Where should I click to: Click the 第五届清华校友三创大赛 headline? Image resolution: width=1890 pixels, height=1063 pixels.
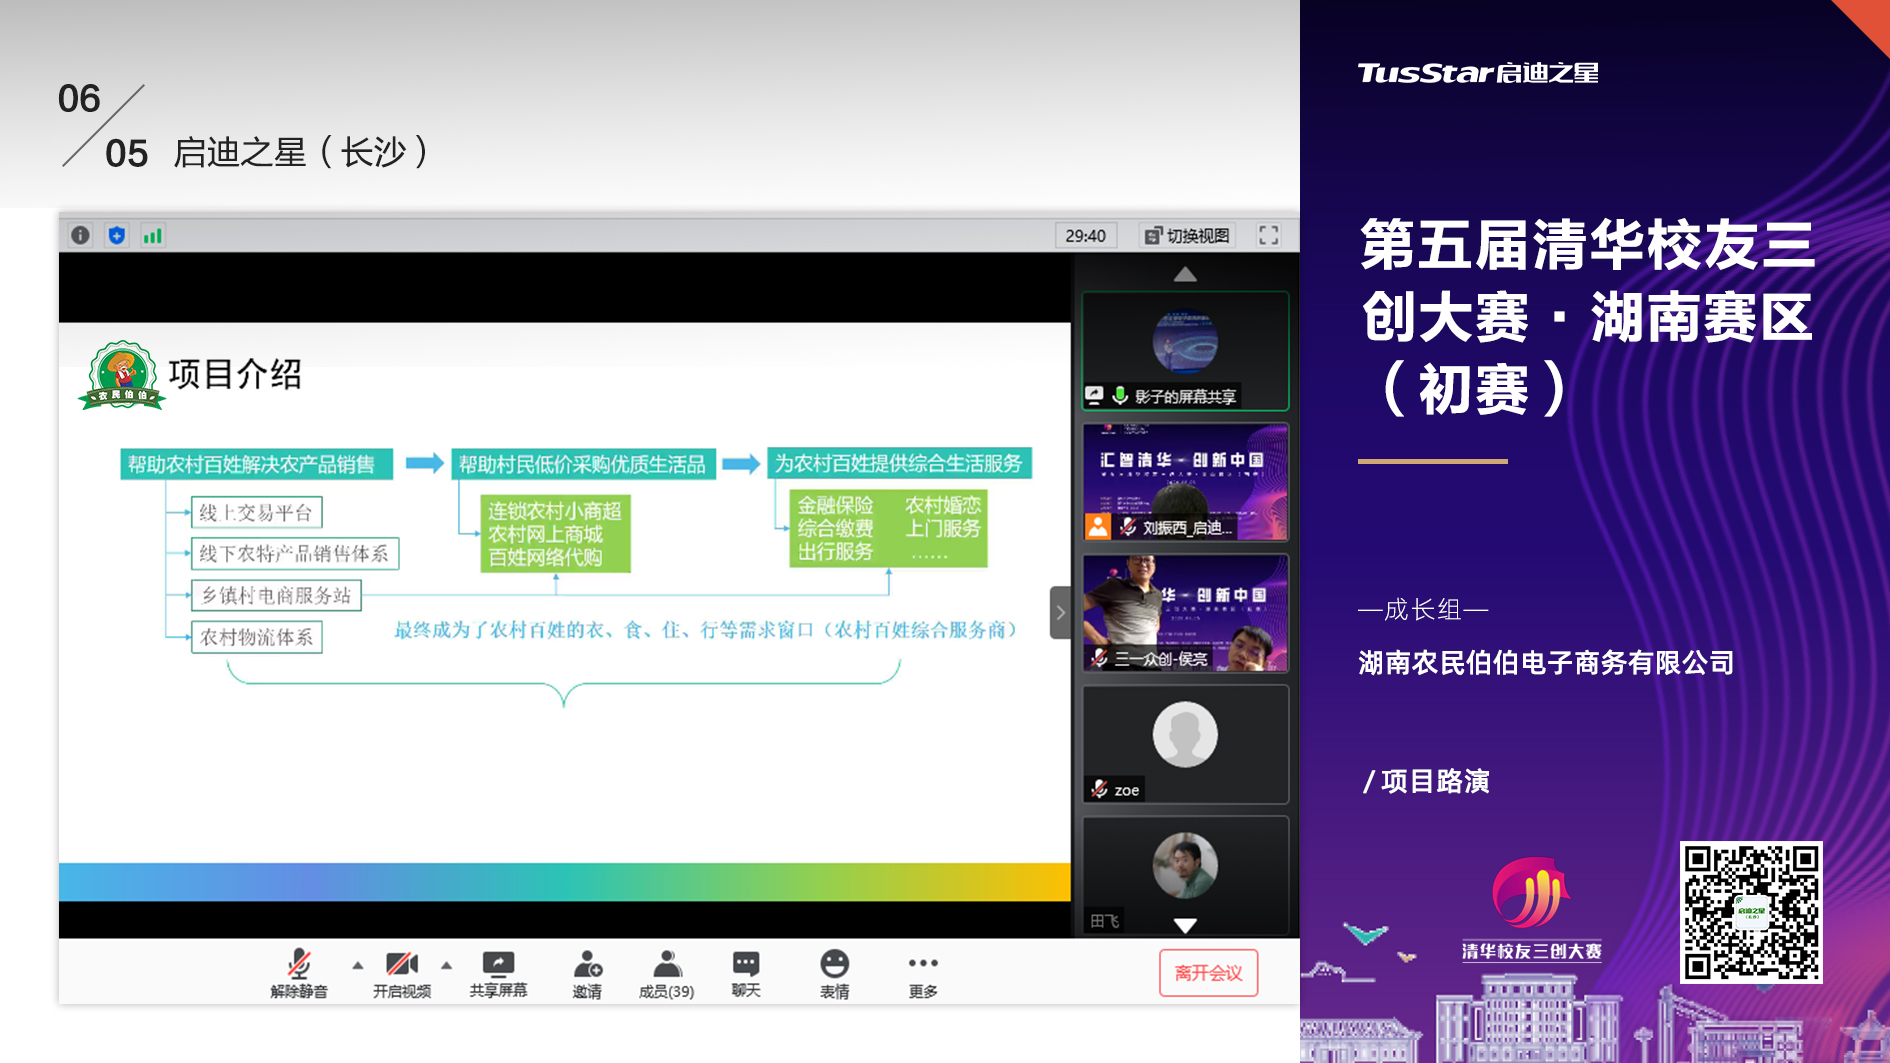(1587, 316)
